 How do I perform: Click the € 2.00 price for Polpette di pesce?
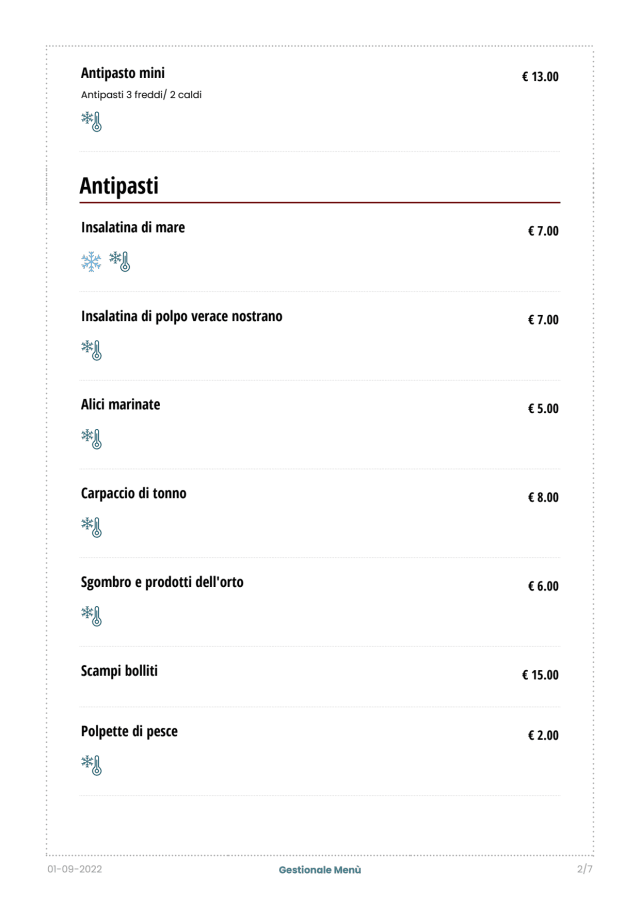543,736
